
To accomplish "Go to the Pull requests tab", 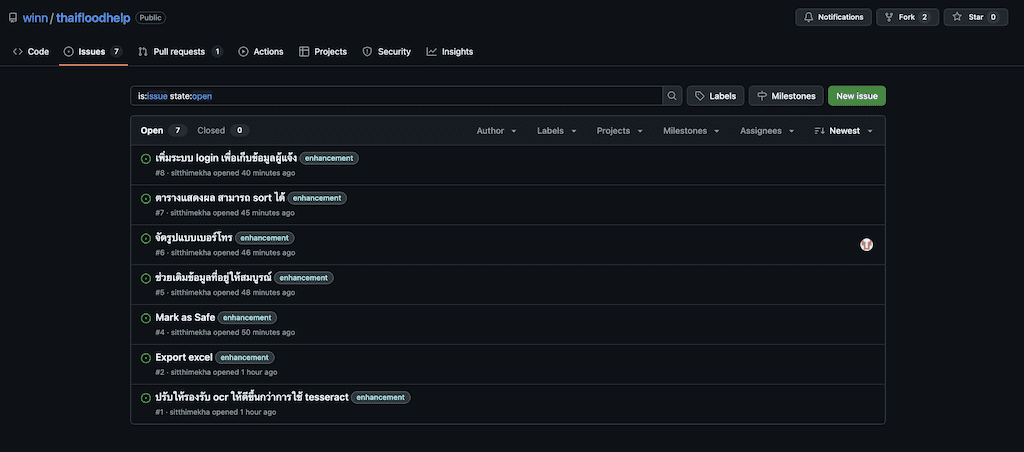I will 180,52.
